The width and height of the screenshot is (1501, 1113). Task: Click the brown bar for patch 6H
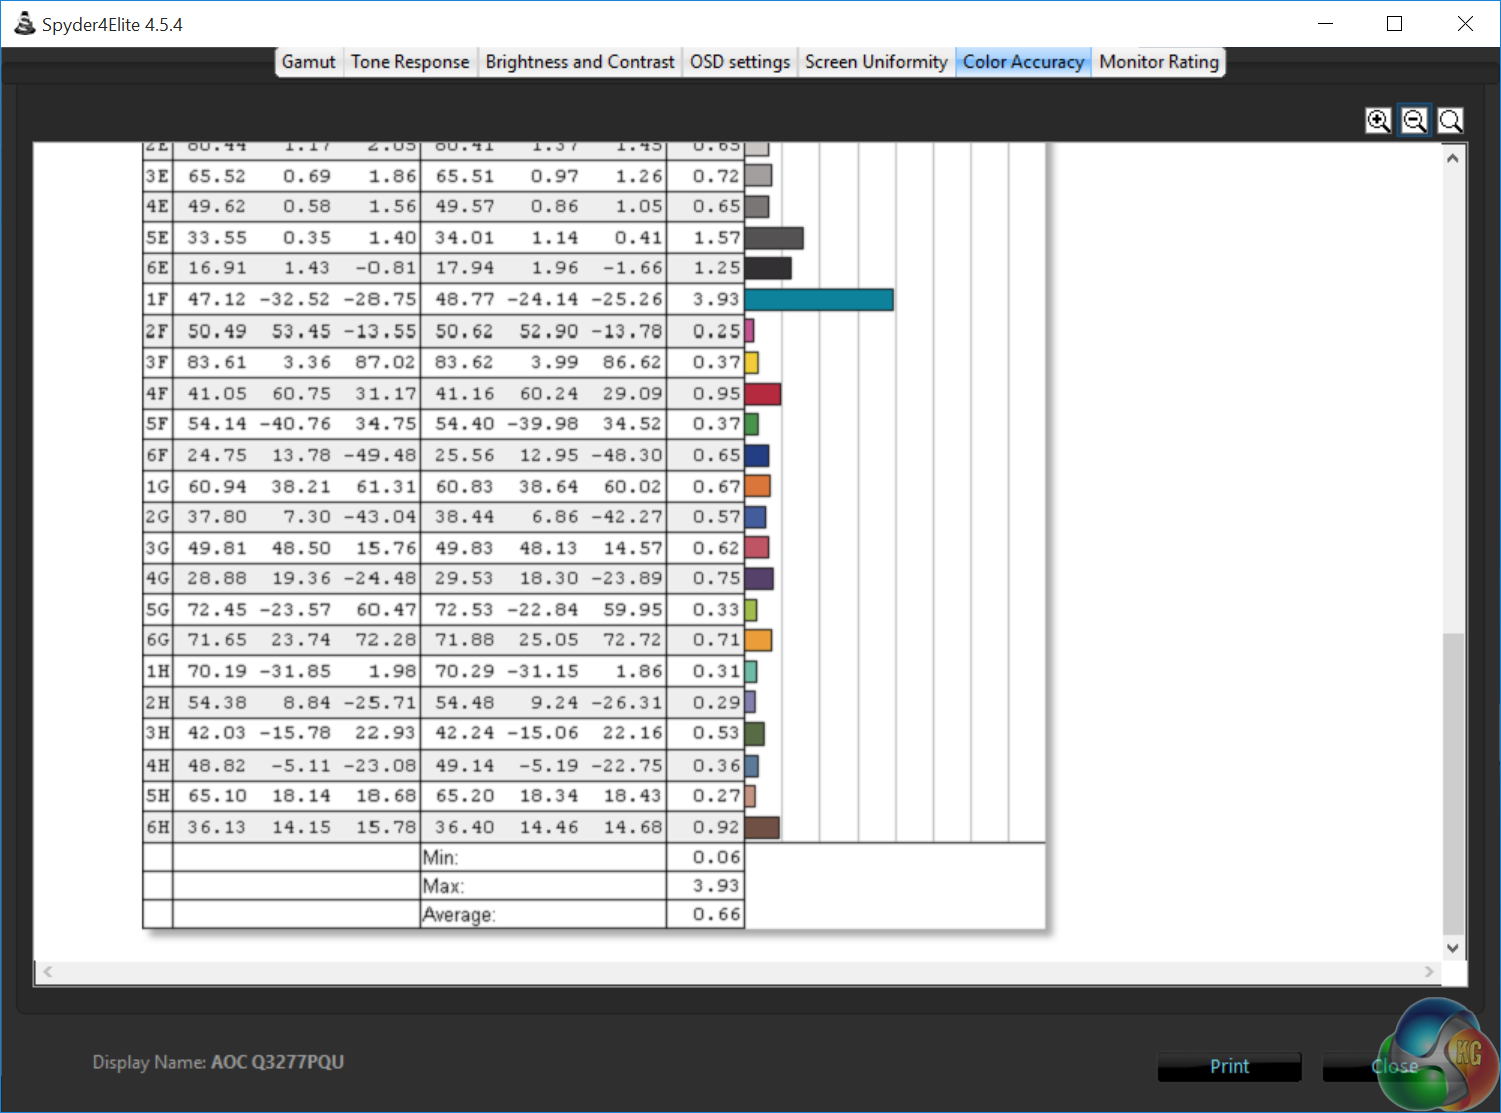coord(762,828)
